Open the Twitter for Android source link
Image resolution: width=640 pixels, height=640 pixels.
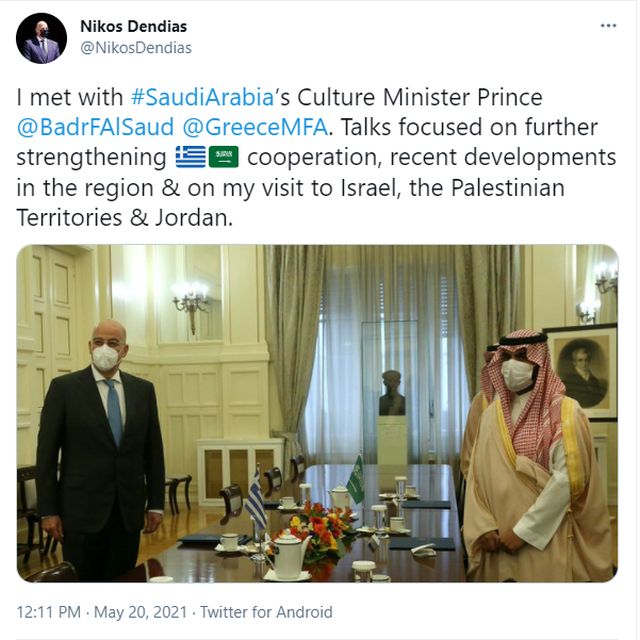(x=266, y=612)
